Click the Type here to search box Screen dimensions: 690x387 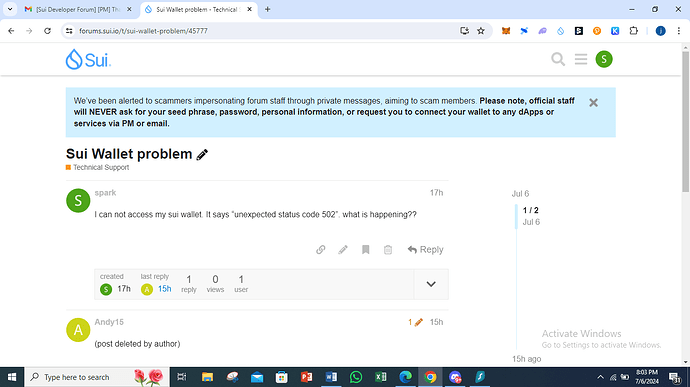[x=97, y=377]
